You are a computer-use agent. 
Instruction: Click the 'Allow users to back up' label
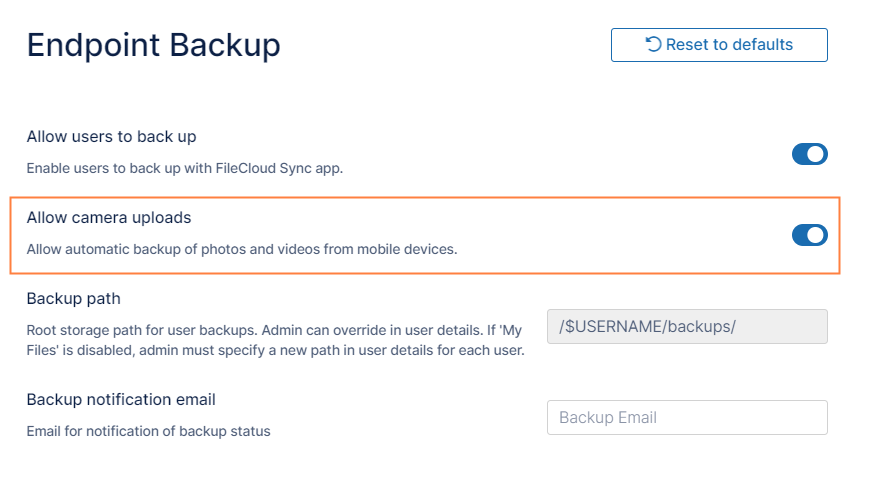(111, 136)
